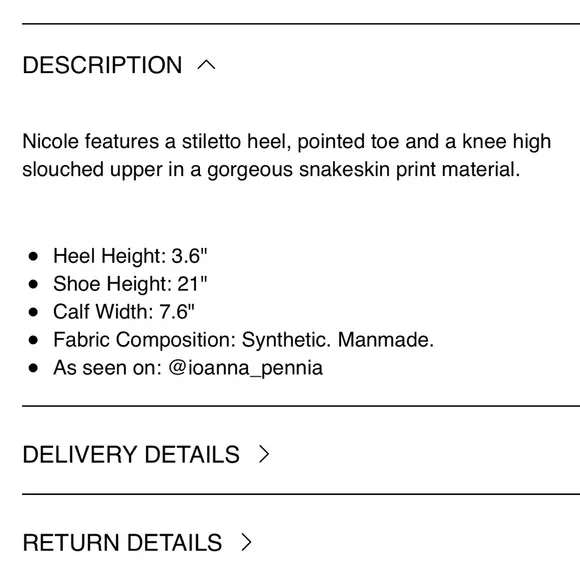Click the bullet point before As seen on
The height and width of the screenshot is (580, 580).
(33, 368)
